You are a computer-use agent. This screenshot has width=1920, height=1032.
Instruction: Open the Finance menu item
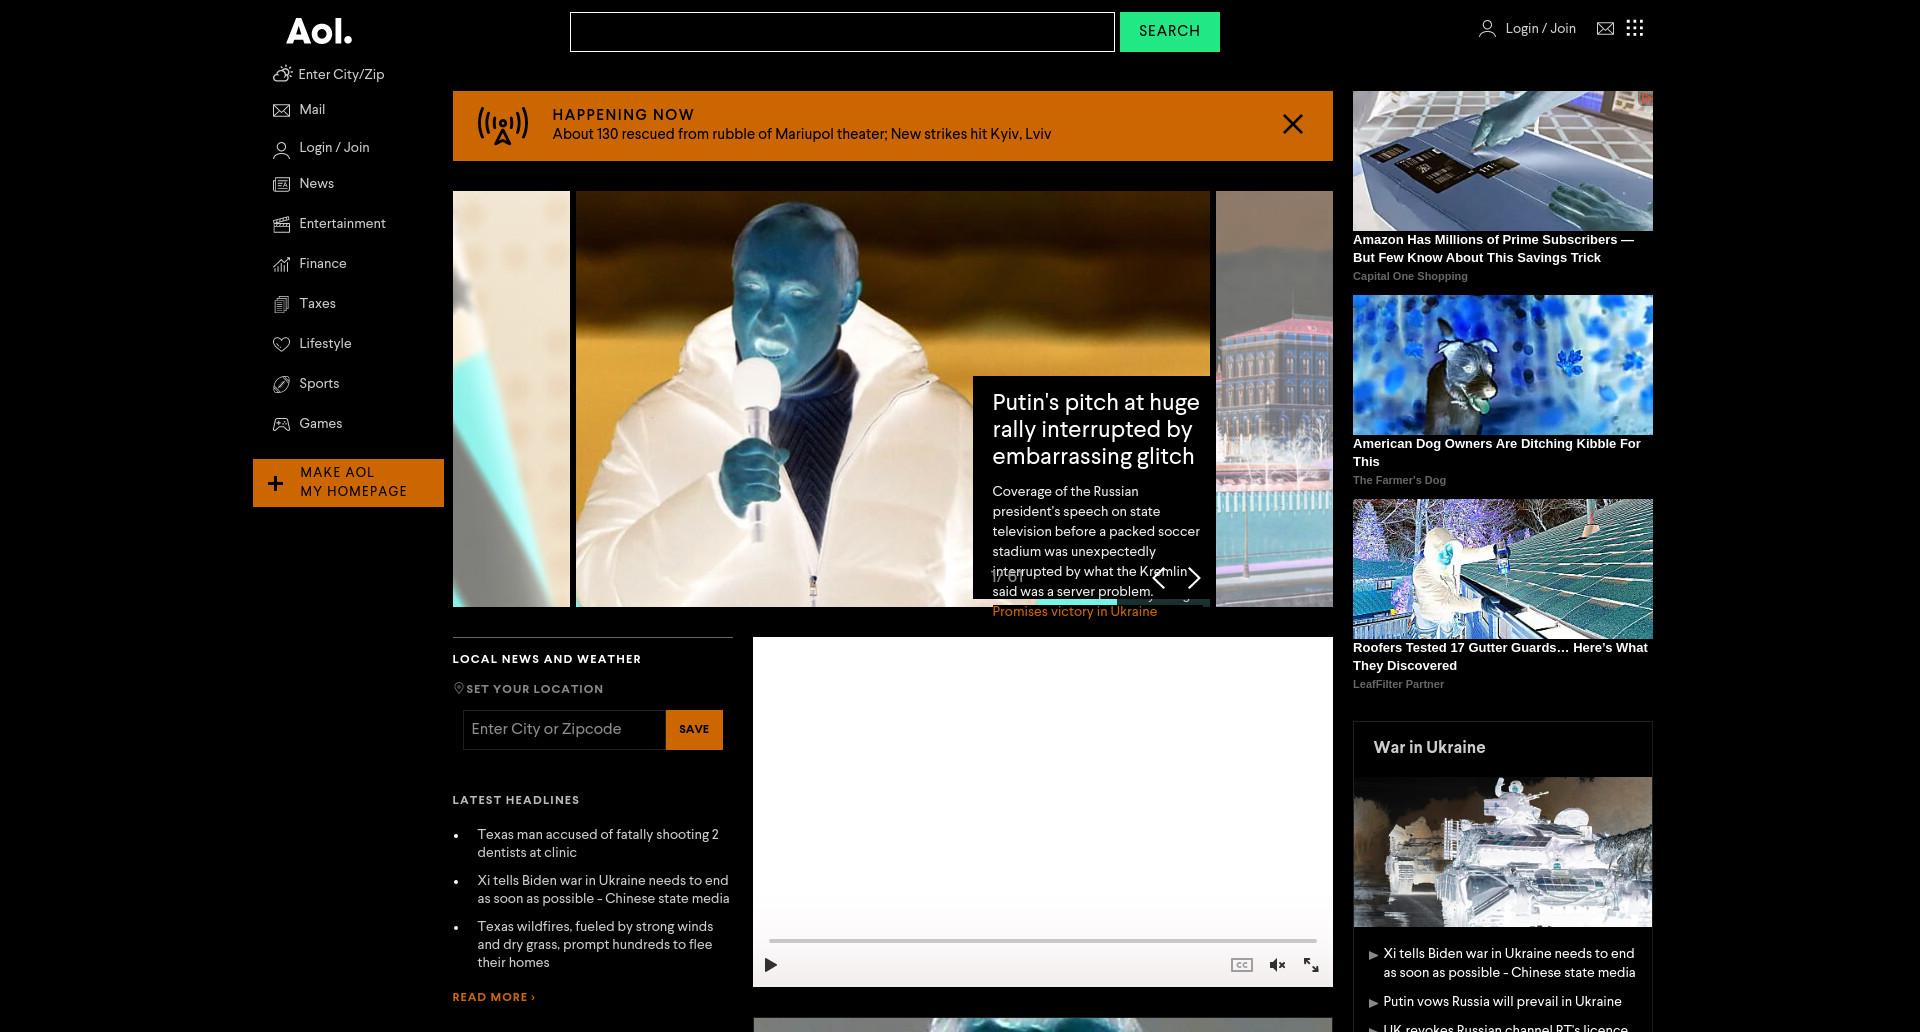pos(322,264)
